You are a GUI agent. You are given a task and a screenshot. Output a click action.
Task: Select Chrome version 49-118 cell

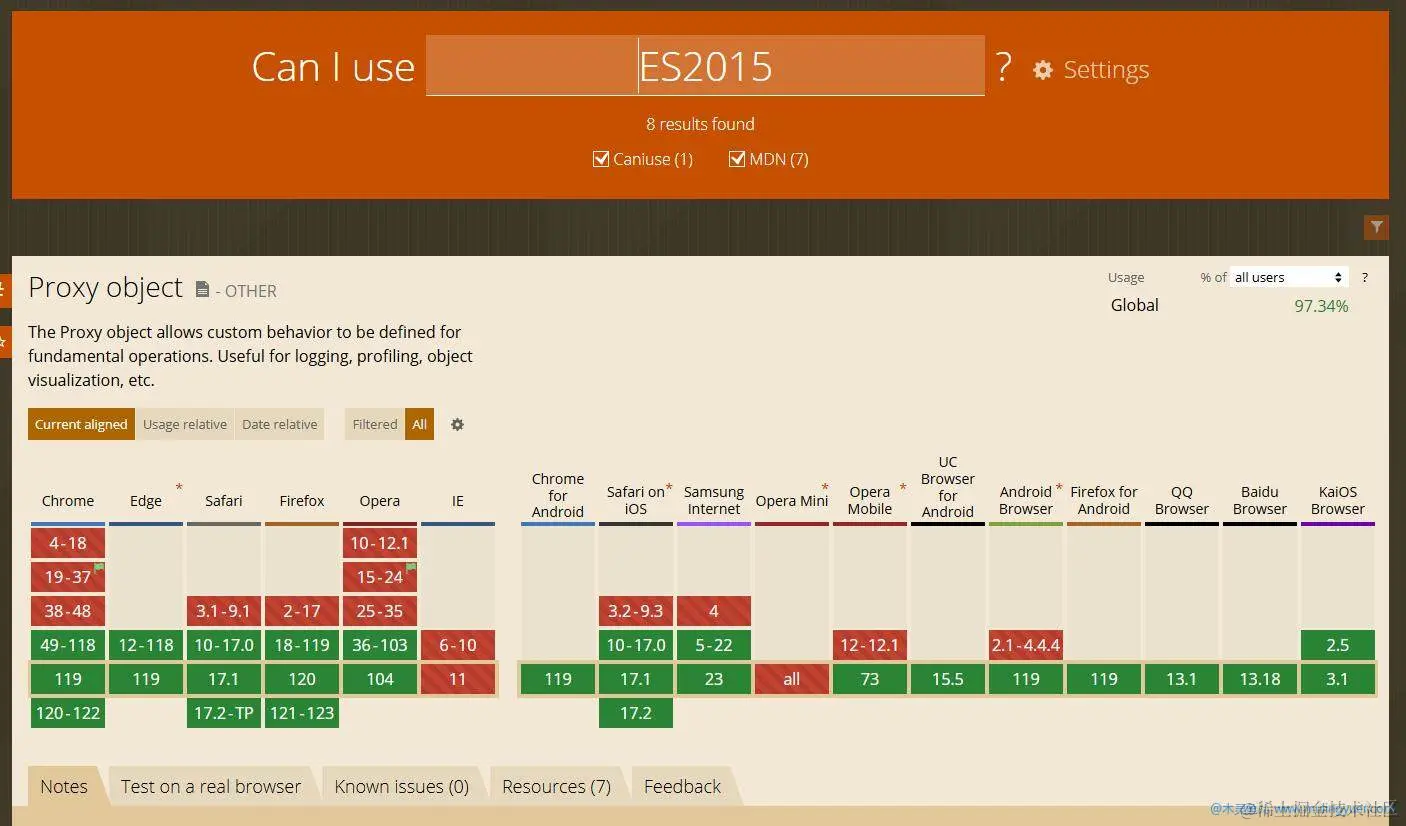tap(68, 645)
